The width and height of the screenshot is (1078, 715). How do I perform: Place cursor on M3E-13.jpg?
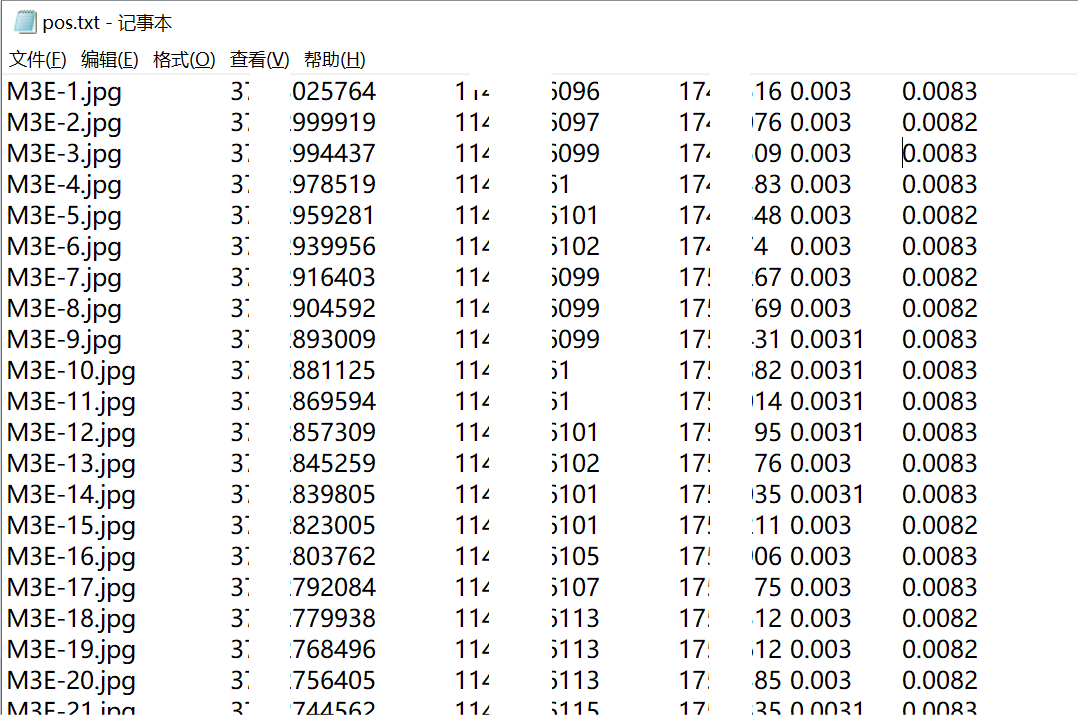point(71,464)
